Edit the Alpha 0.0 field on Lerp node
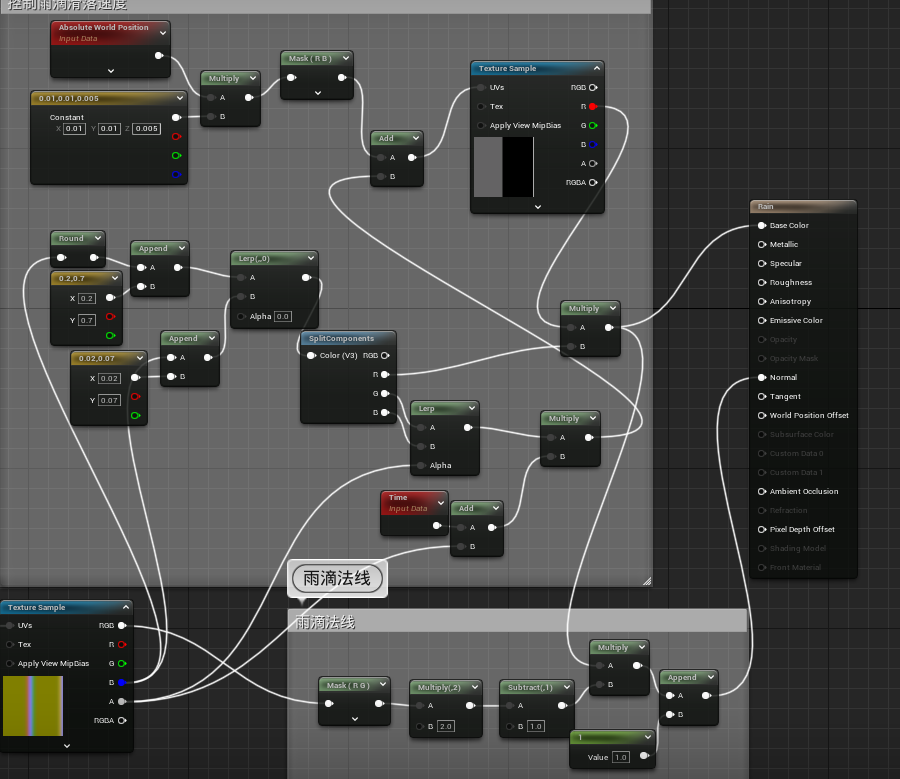 coord(282,316)
